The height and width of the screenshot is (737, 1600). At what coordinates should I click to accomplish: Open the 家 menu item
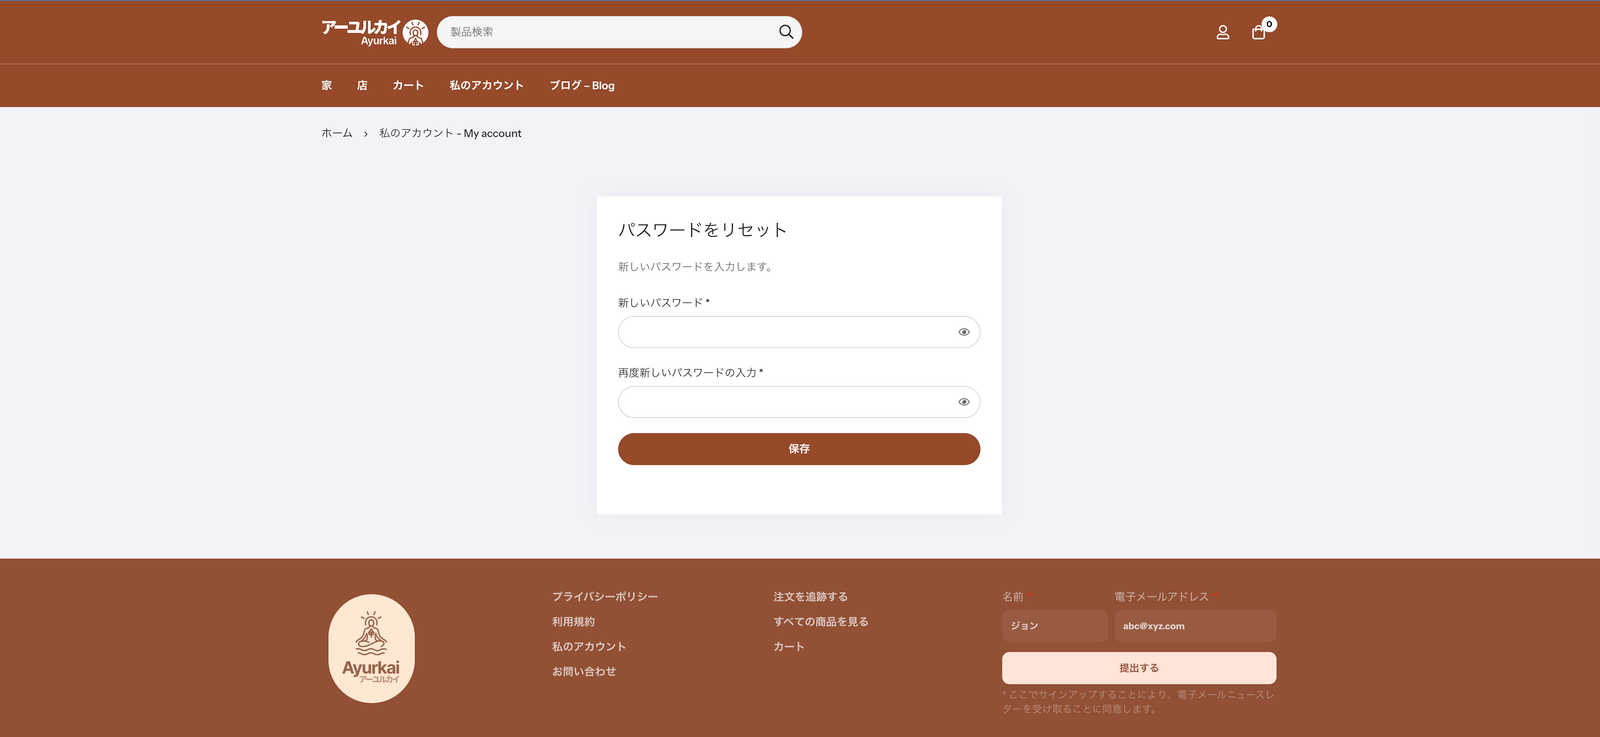(326, 86)
